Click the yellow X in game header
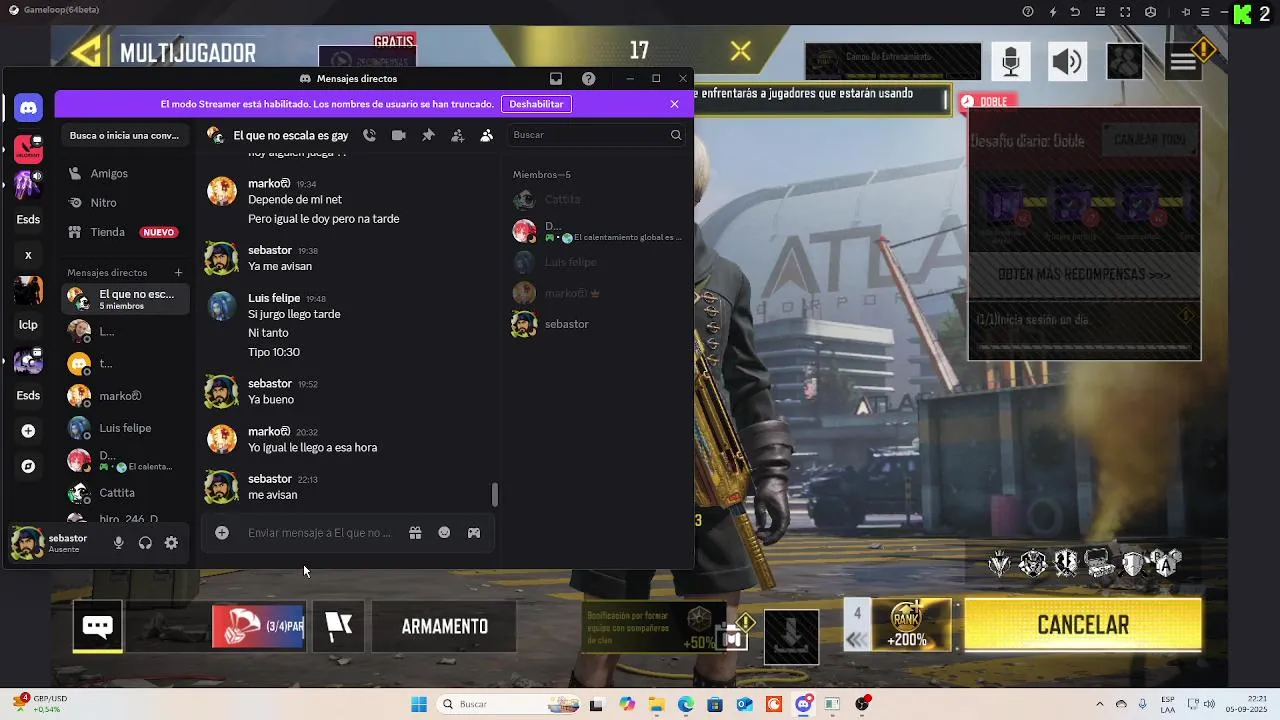 pyautogui.click(x=740, y=51)
